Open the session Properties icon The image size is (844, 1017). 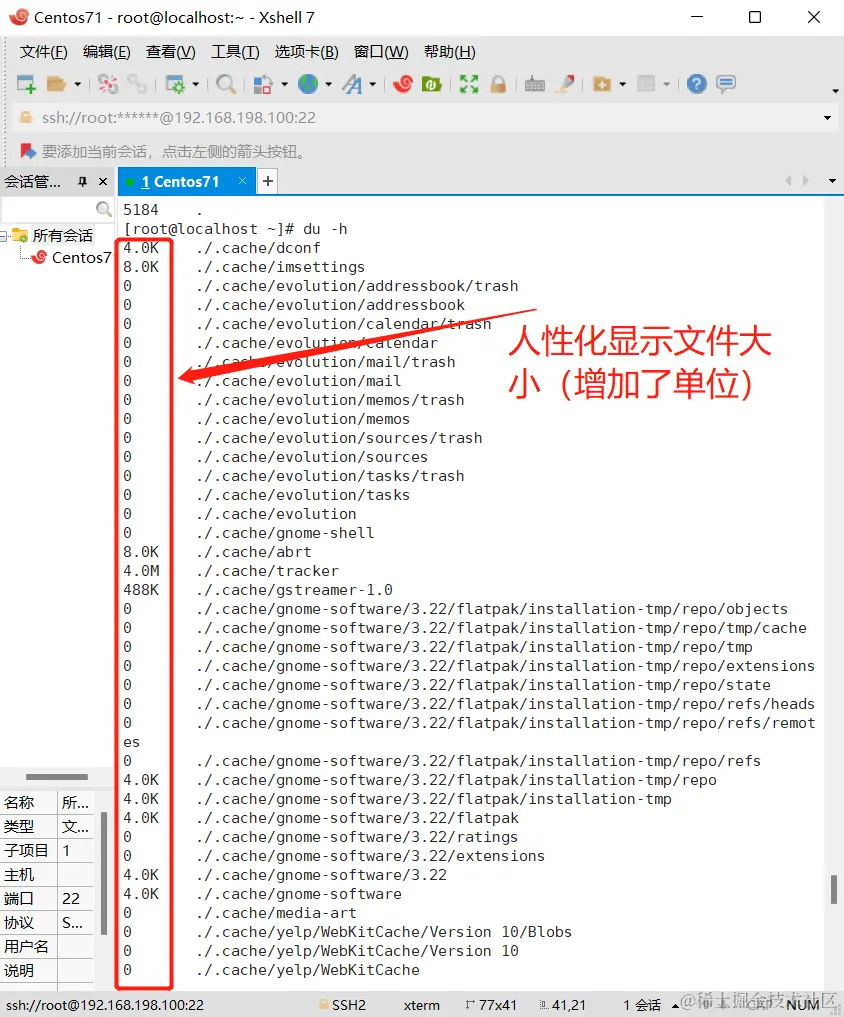point(175,84)
